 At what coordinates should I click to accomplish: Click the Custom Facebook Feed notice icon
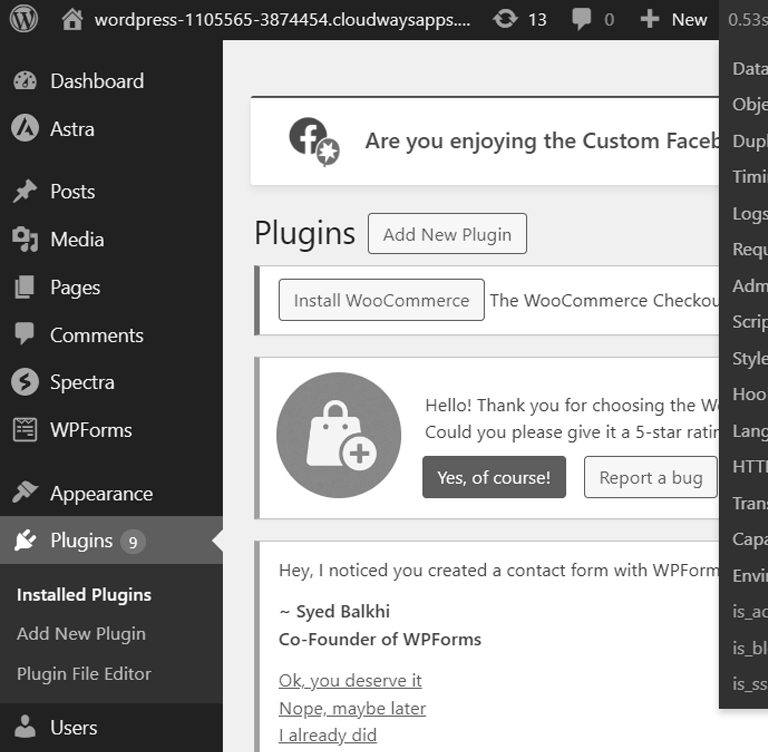click(314, 142)
